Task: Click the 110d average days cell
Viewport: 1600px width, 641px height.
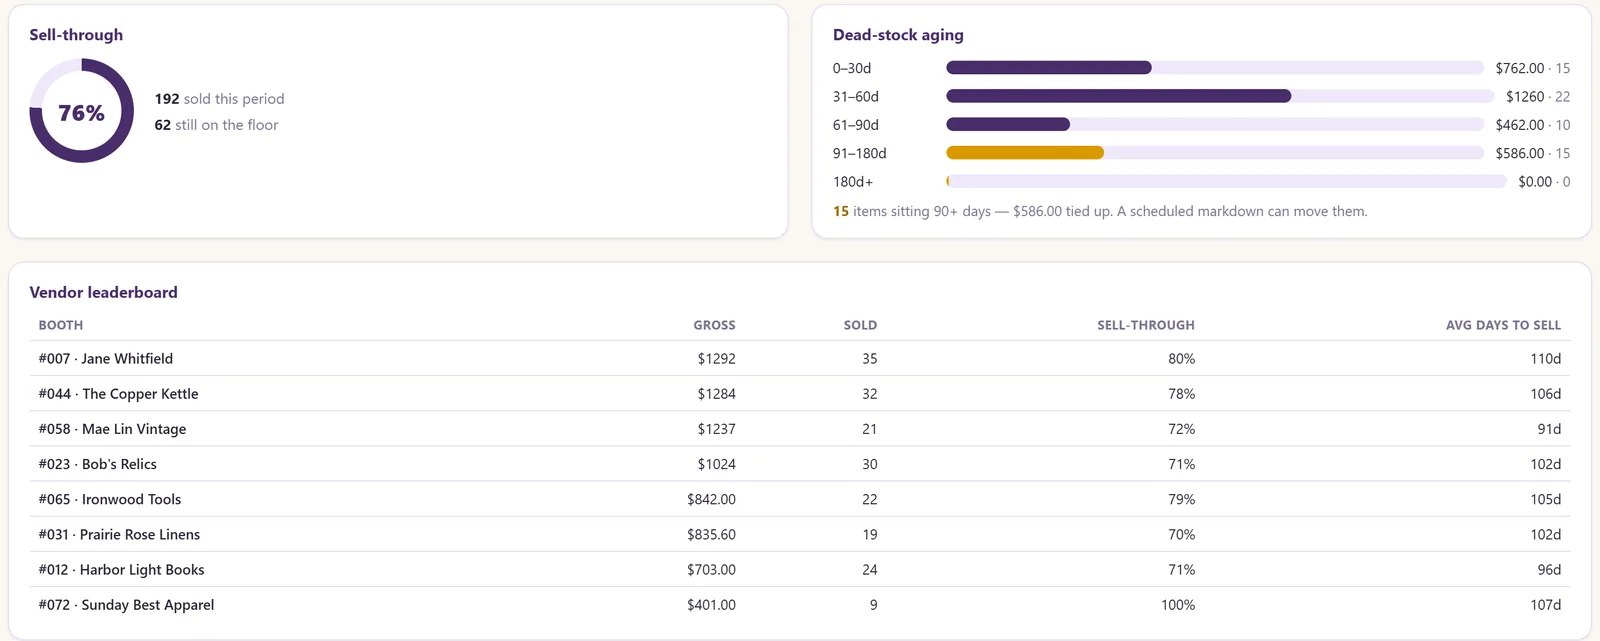Action: [1546, 358]
